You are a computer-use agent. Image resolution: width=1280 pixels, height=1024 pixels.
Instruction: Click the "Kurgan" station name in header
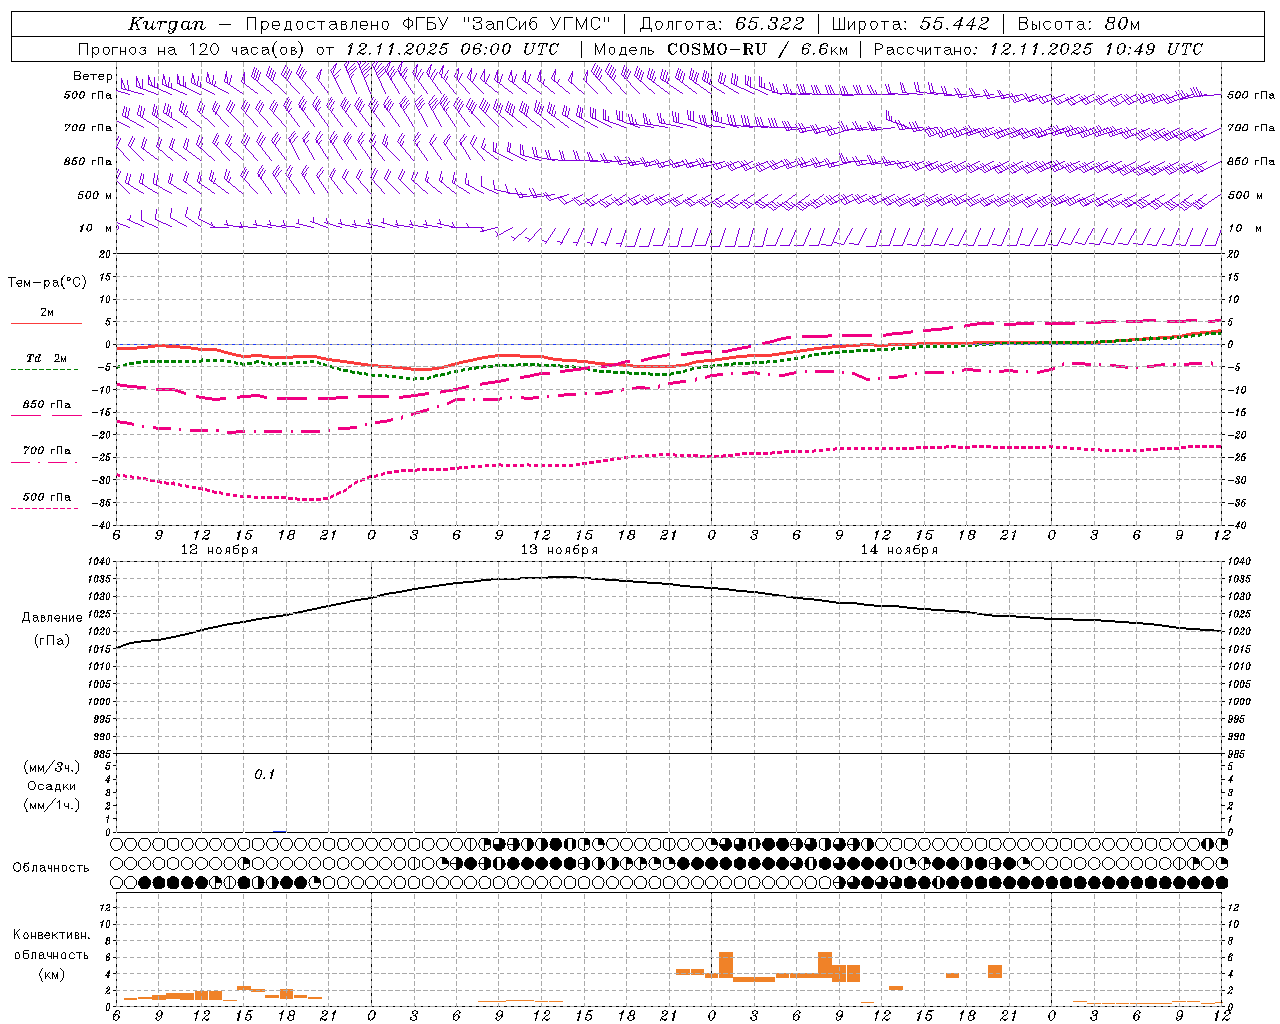pos(167,24)
